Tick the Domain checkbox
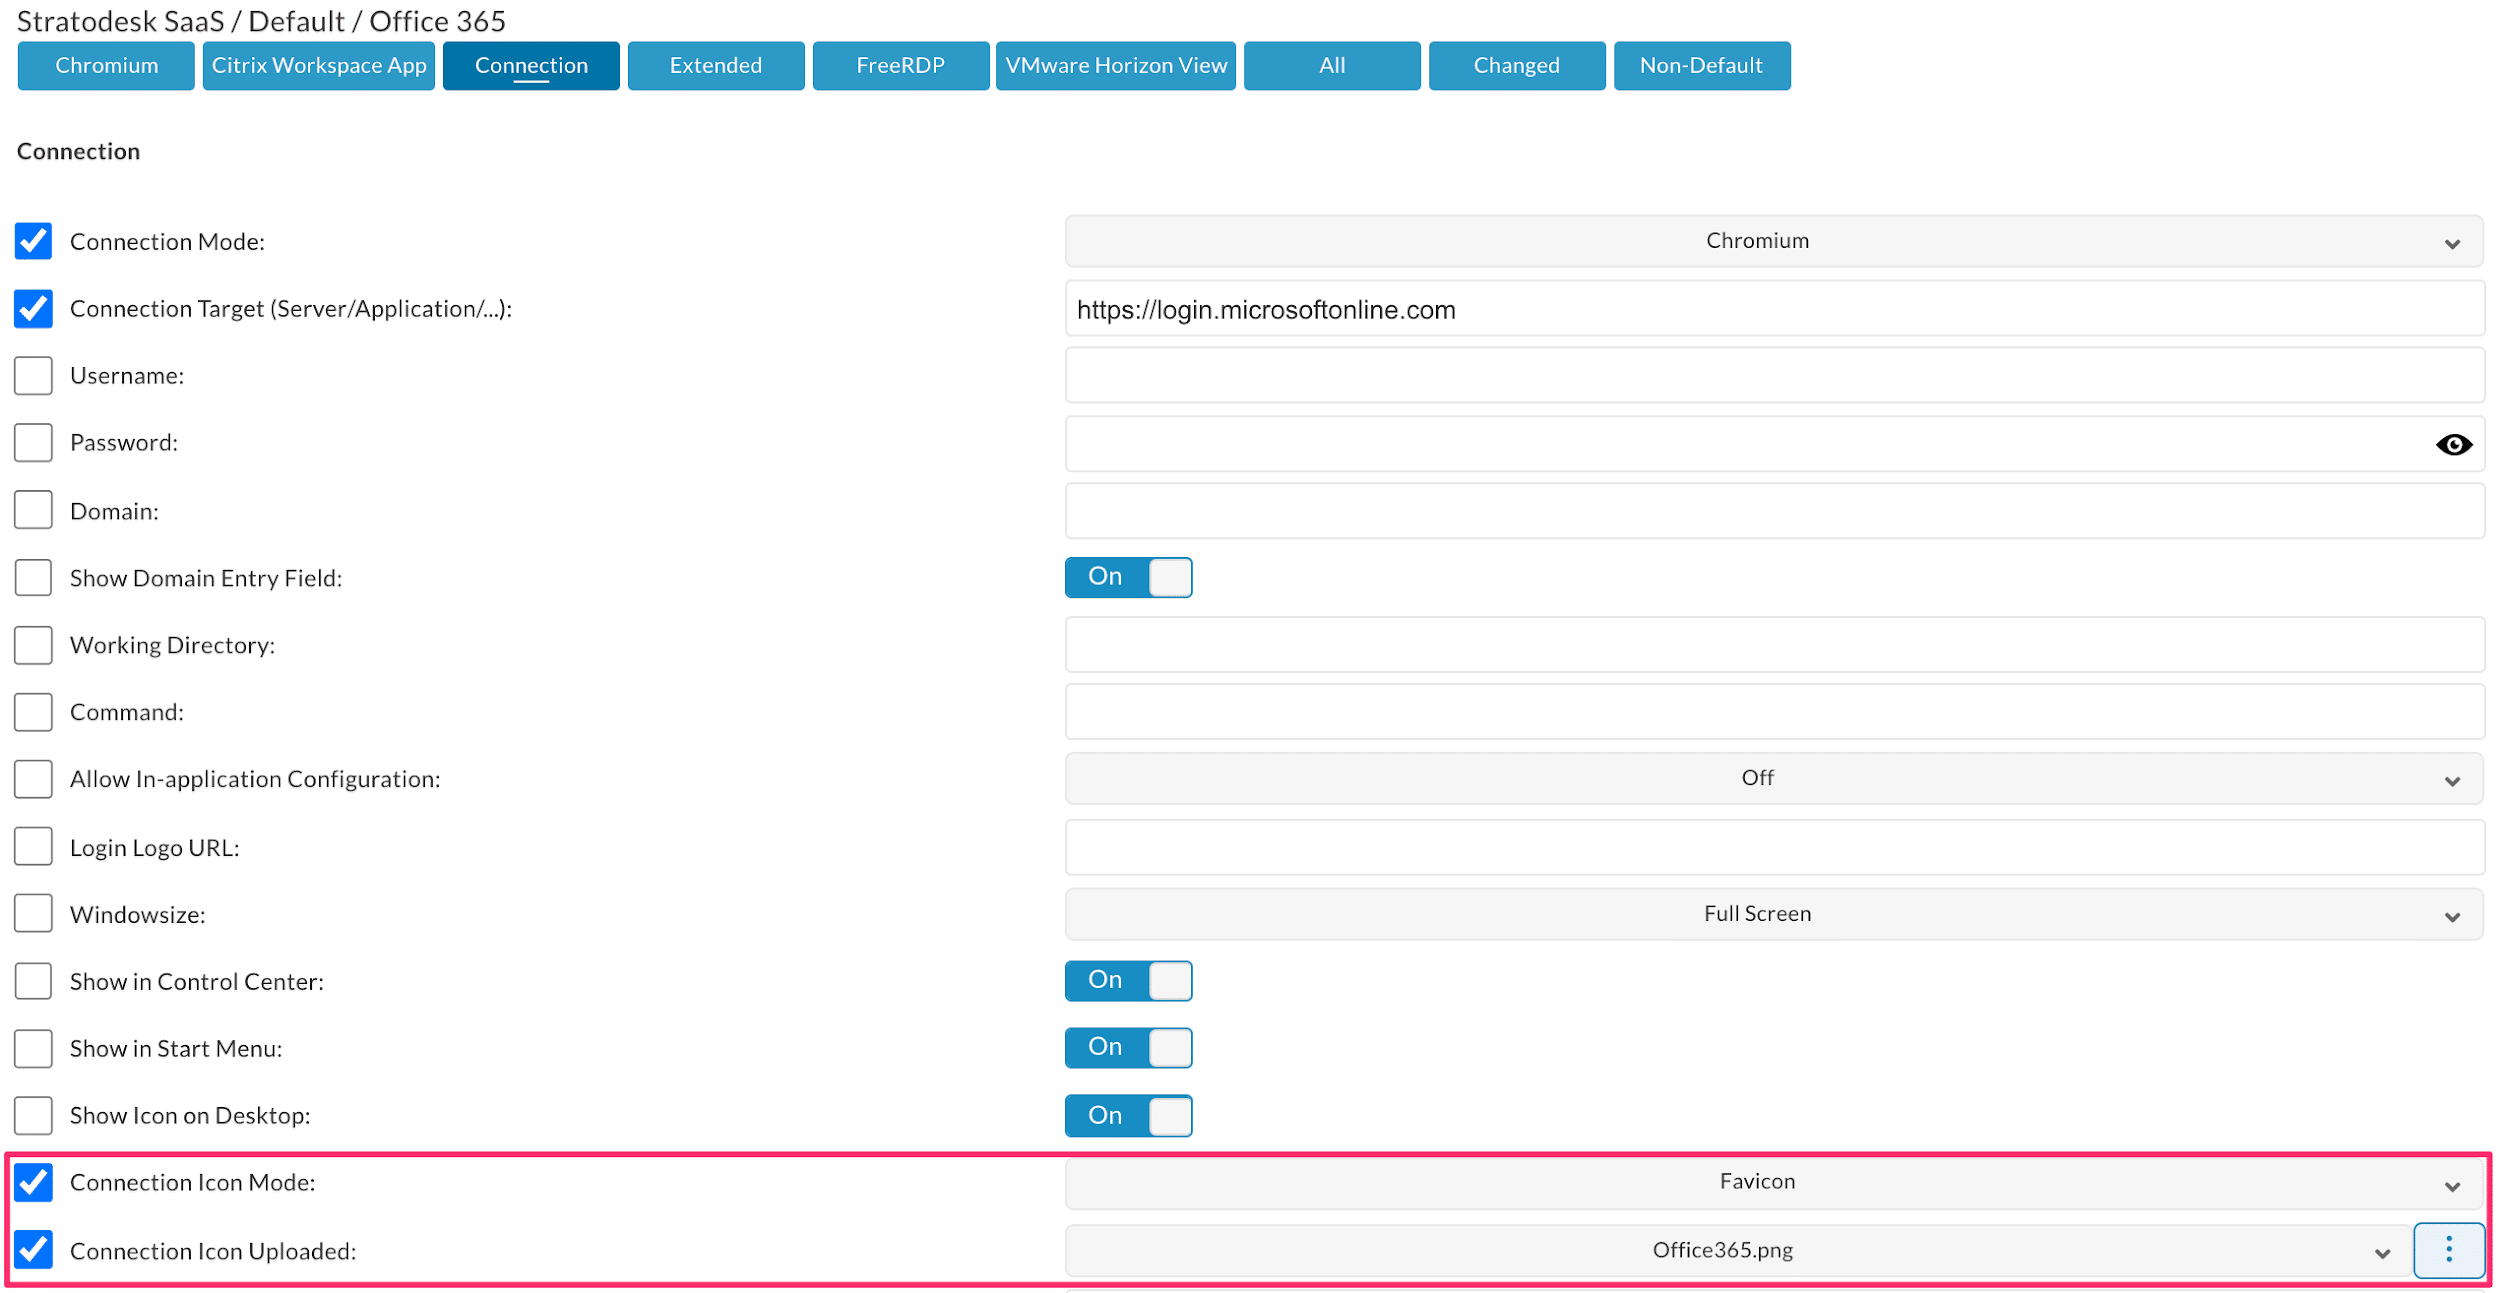This screenshot has width=2500, height=1293. (x=33, y=510)
